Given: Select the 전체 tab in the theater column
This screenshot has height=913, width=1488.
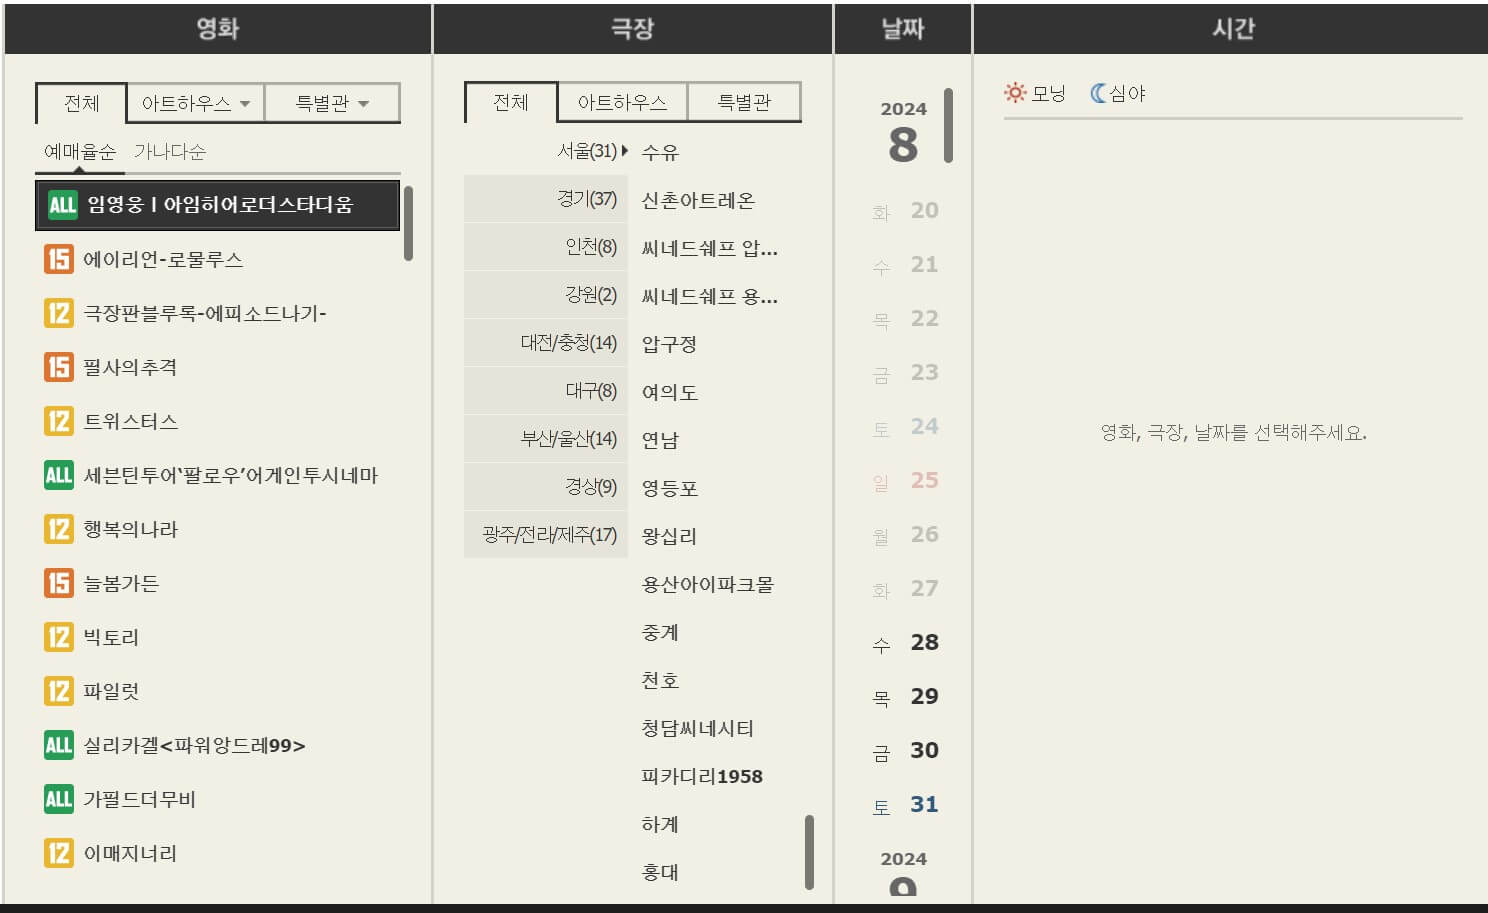Looking at the screenshot, I should pos(510,101).
